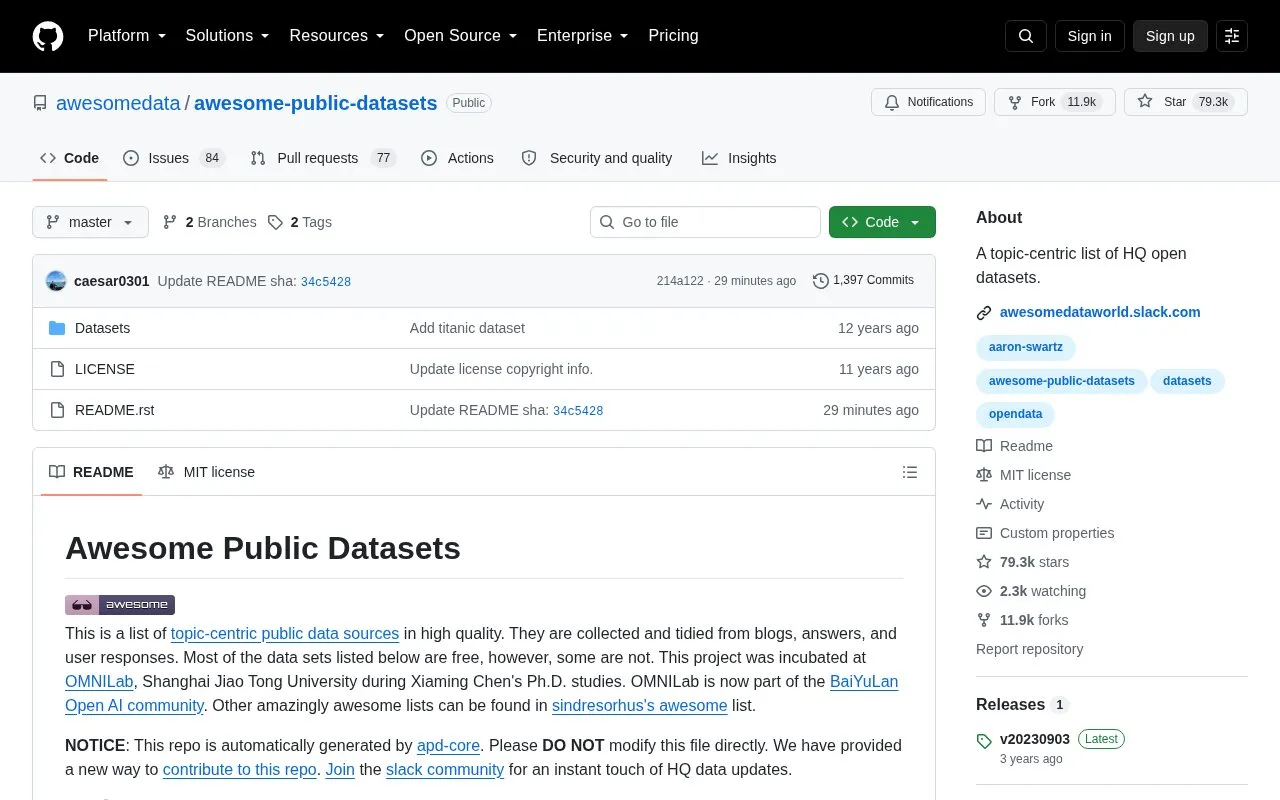Expand the Open Source menu
The height and width of the screenshot is (800, 1280).
461,36
